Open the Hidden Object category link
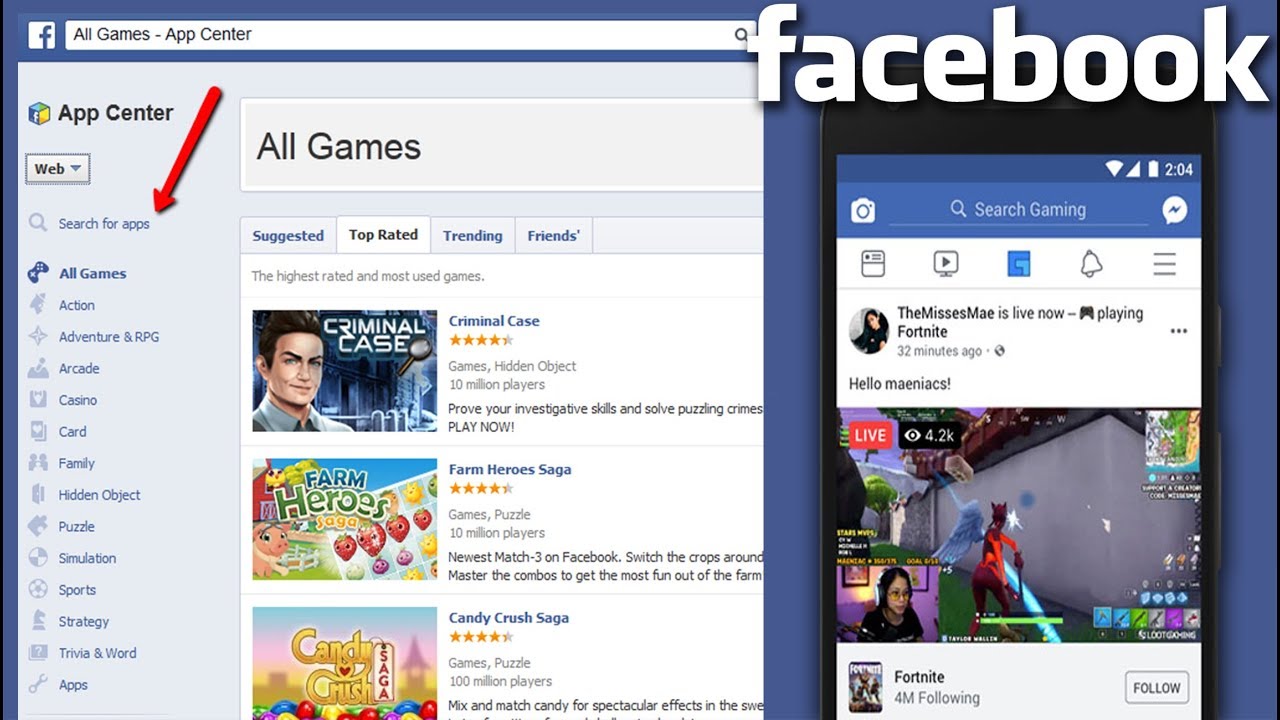 coord(99,495)
